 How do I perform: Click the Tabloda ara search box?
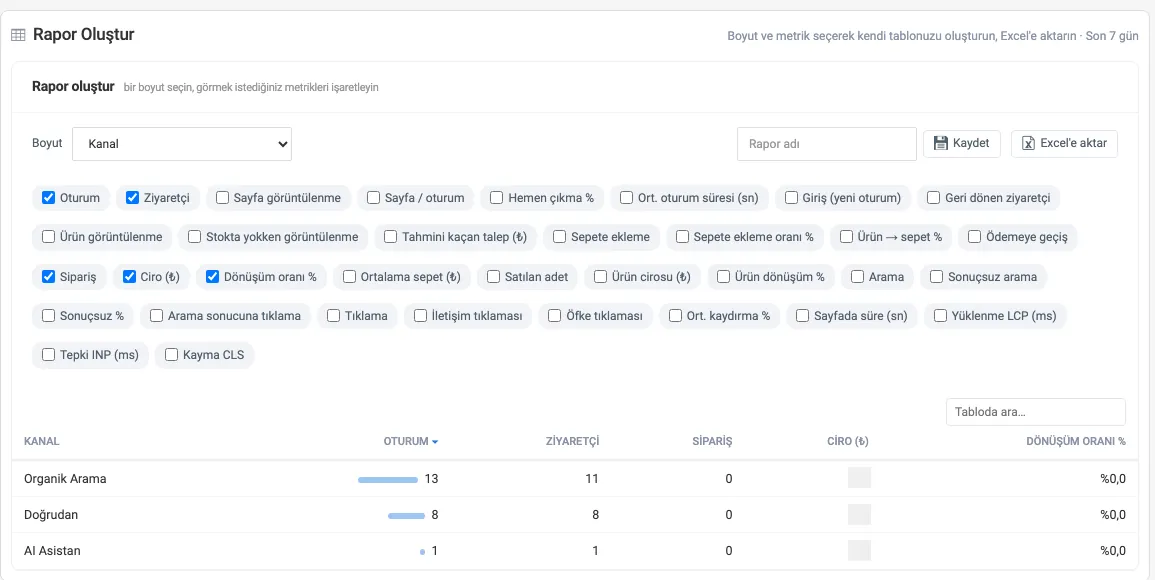tap(1036, 412)
